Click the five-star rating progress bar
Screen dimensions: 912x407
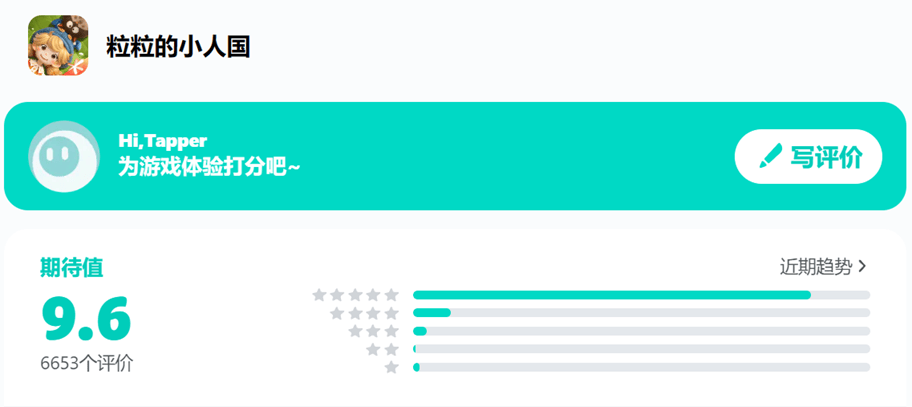coord(641,295)
